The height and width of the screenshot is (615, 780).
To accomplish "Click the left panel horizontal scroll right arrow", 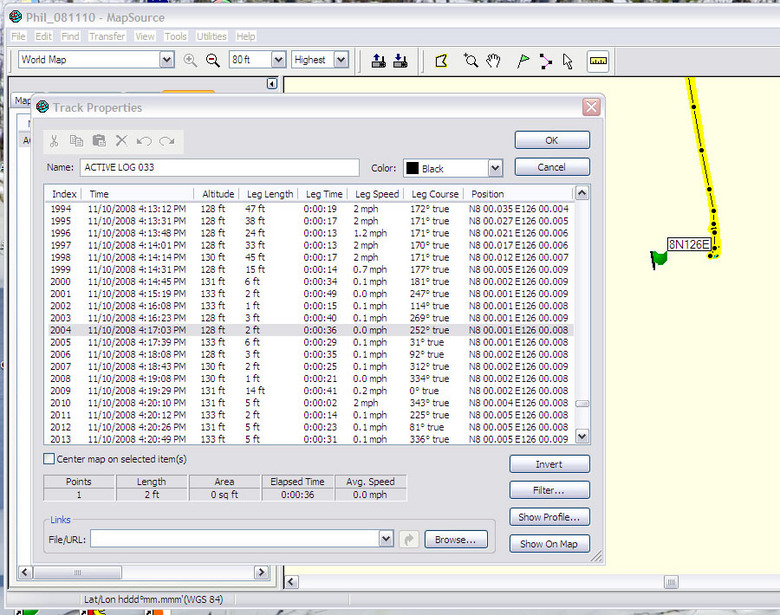I will 261,572.
